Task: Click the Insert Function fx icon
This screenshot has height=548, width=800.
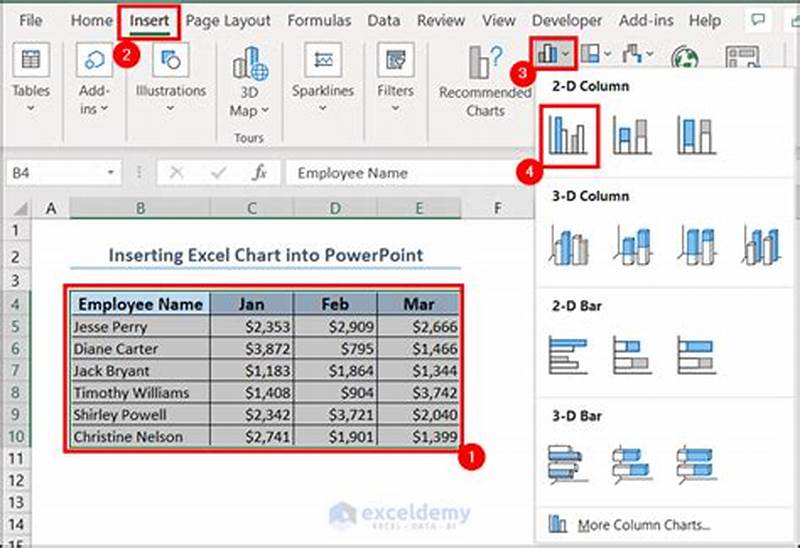Action: (259, 173)
